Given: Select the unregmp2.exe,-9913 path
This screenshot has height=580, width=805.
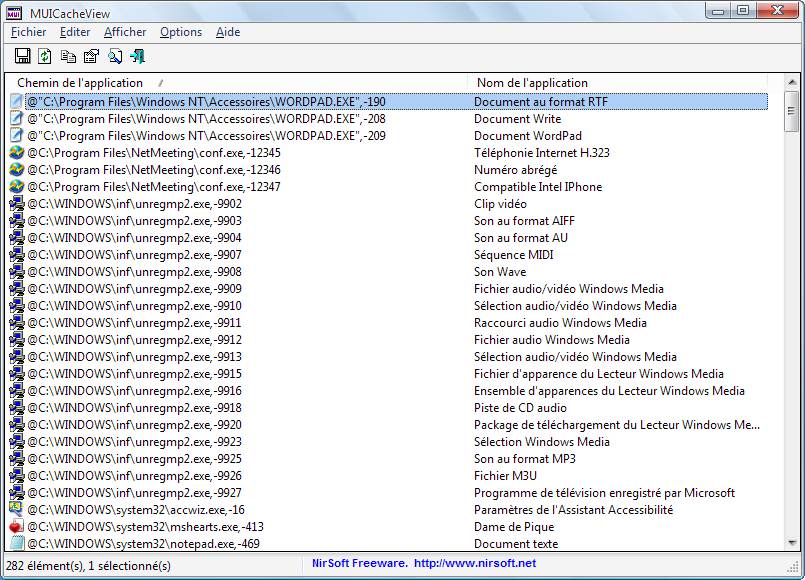Looking at the screenshot, I should (x=135, y=357).
